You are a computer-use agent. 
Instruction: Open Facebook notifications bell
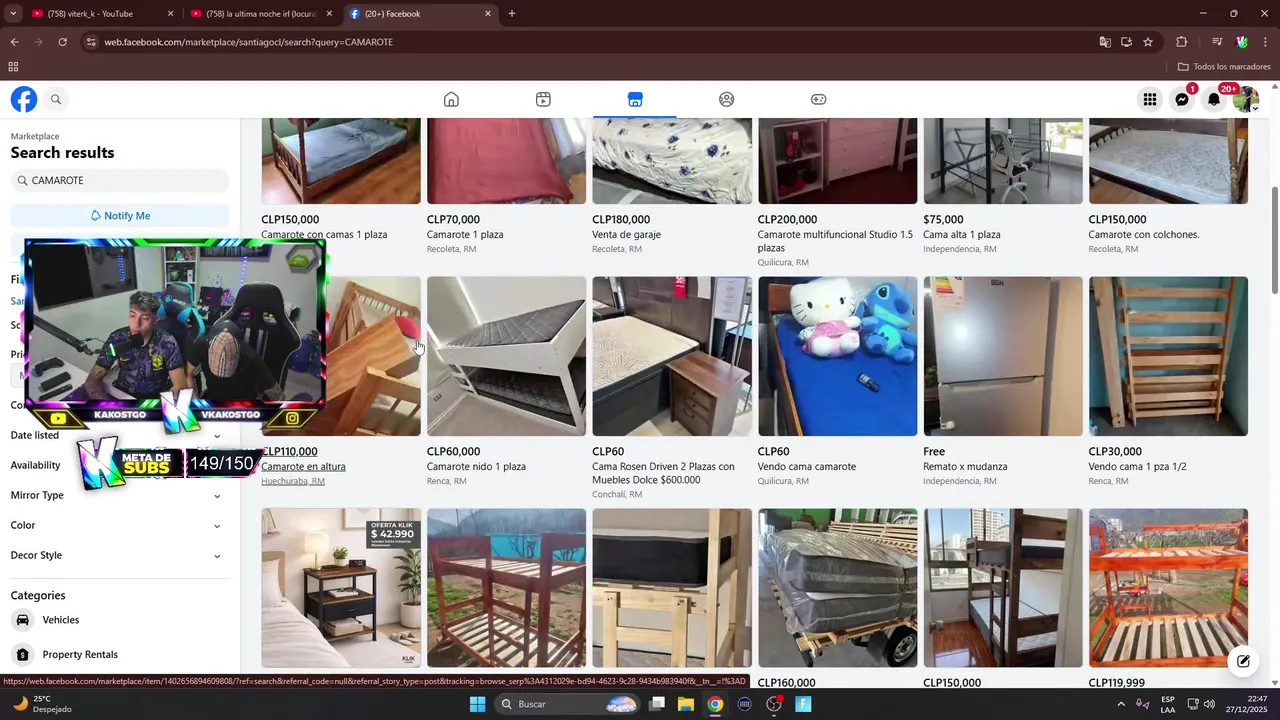[1214, 99]
